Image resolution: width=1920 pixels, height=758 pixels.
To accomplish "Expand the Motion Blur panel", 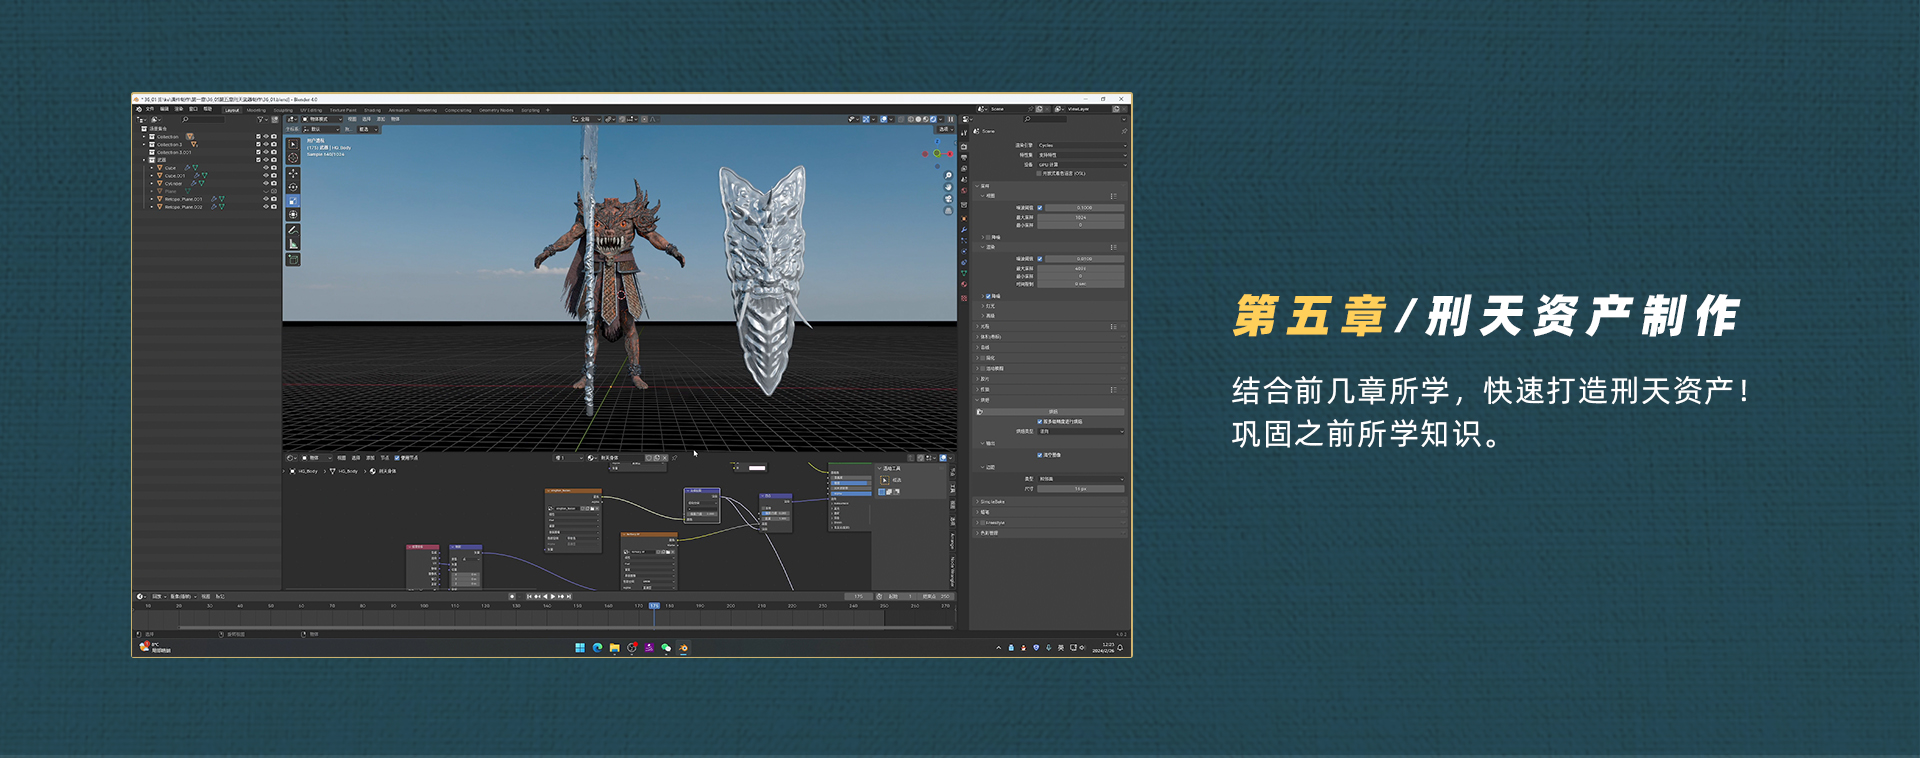I will pyautogui.click(x=1050, y=368).
